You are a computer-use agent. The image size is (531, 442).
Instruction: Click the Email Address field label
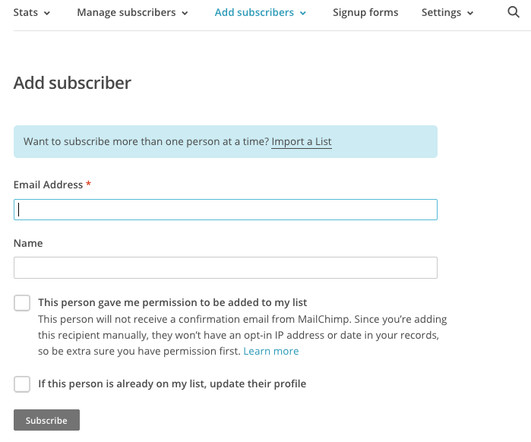click(48, 185)
